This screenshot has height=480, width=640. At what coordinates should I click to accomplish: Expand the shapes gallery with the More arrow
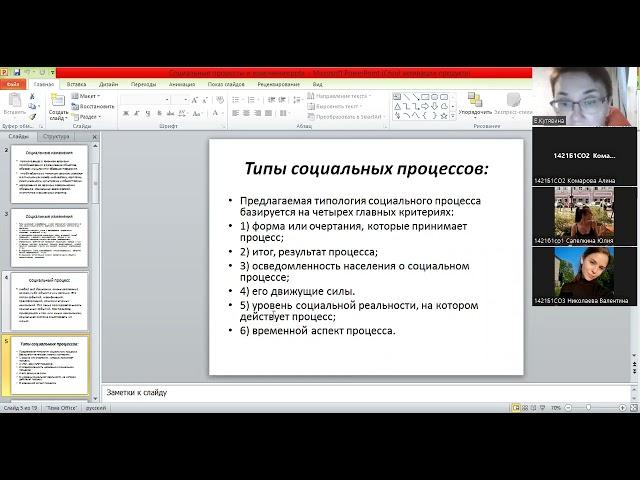tap(453, 117)
